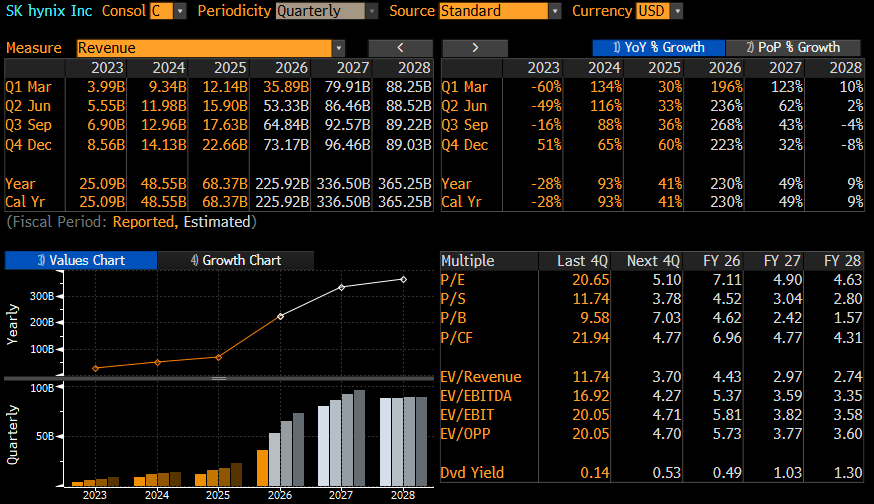Select the EV/EBITDA multiple row label
Screen dimensions: 874x504
click(x=475, y=396)
